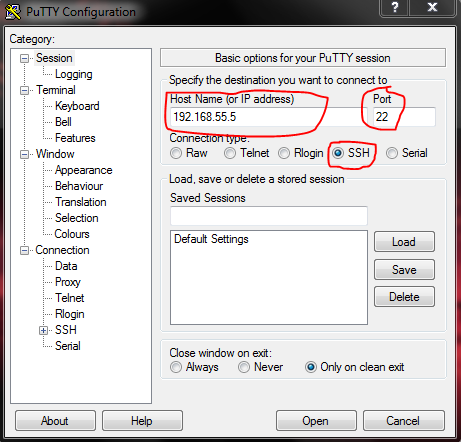Open the Features settings category
The height and width of the screenshot is (442, 461).
pos(75,138)
